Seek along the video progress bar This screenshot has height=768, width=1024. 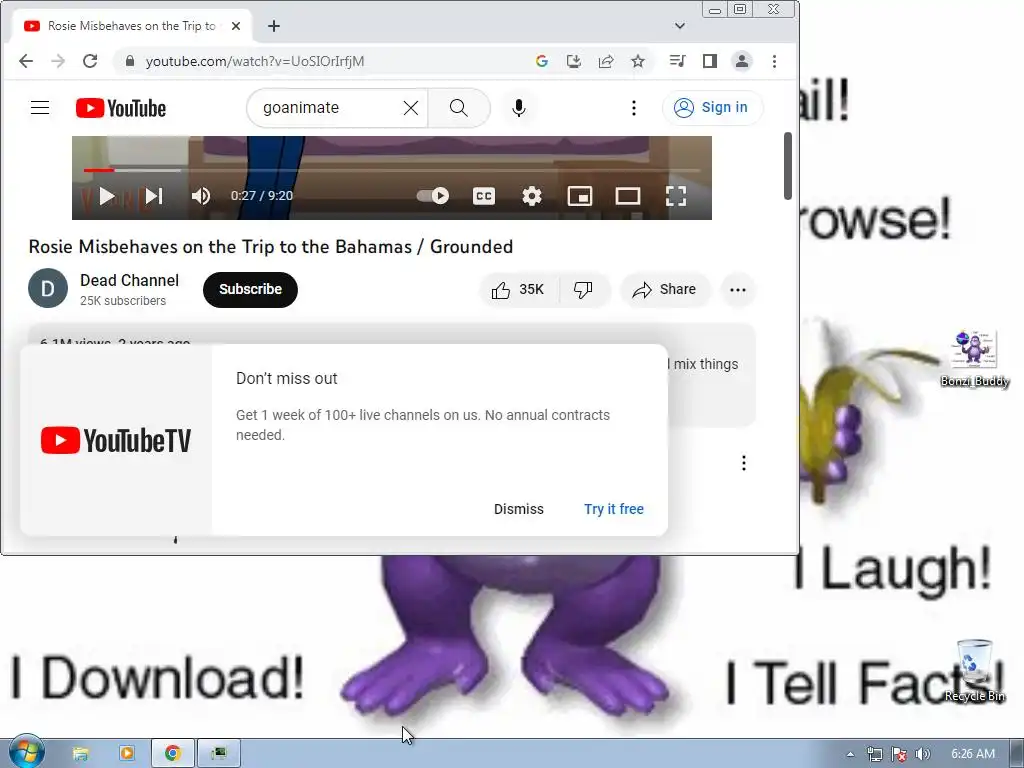[392, 170]
